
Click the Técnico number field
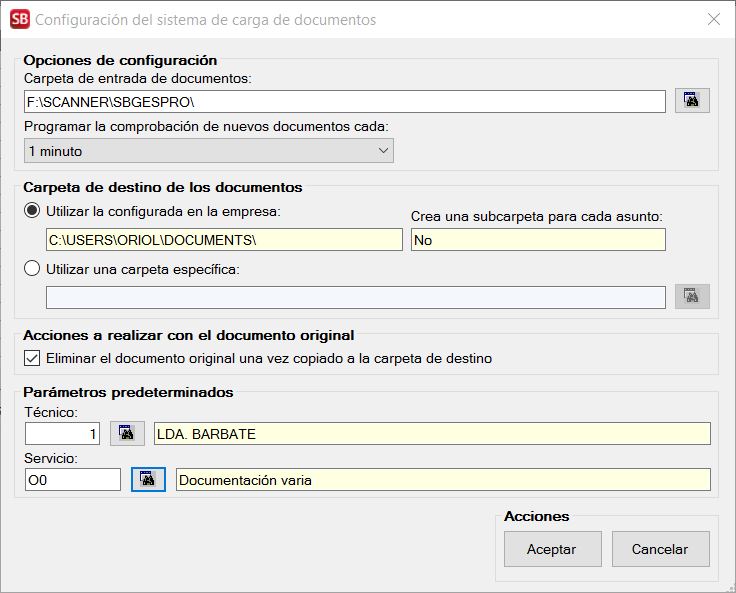[x=62, y=433]
